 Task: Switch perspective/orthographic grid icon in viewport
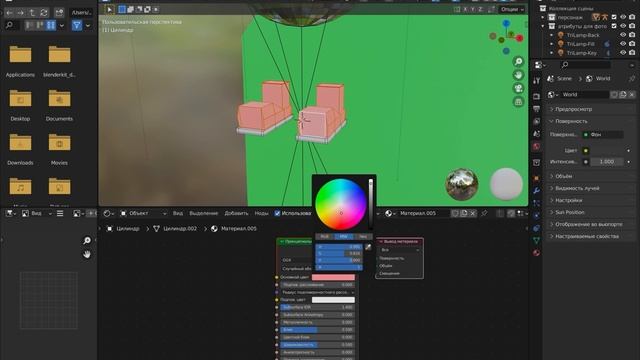(518, 102)
